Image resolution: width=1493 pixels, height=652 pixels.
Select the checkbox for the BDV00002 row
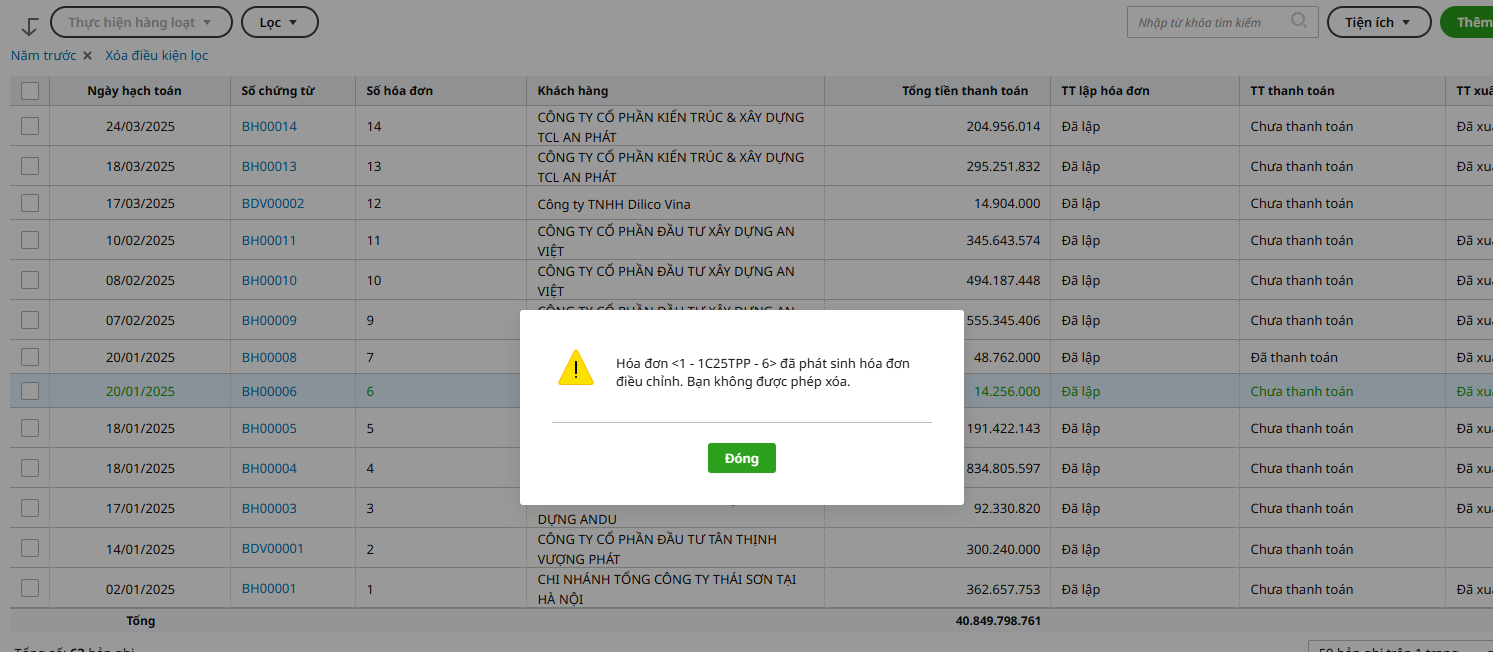tap(30, 203)
